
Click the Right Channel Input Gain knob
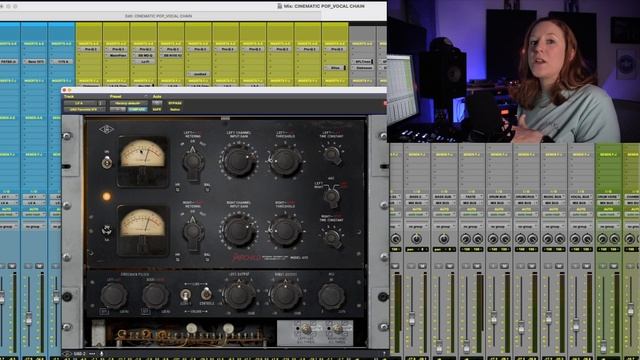(x=238, y=231)
